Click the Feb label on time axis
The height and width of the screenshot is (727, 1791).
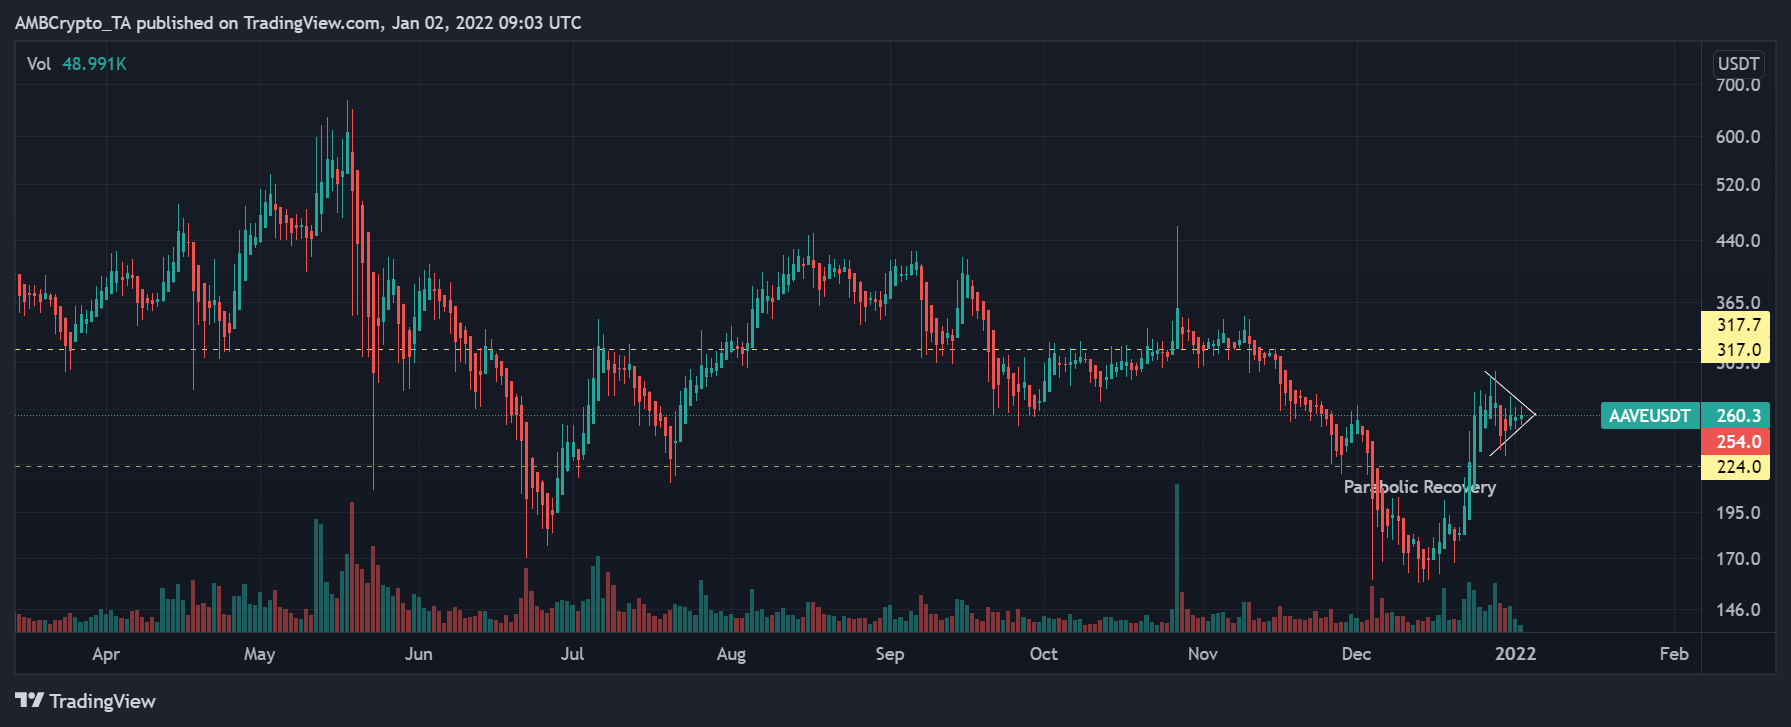pos(1673,654)
